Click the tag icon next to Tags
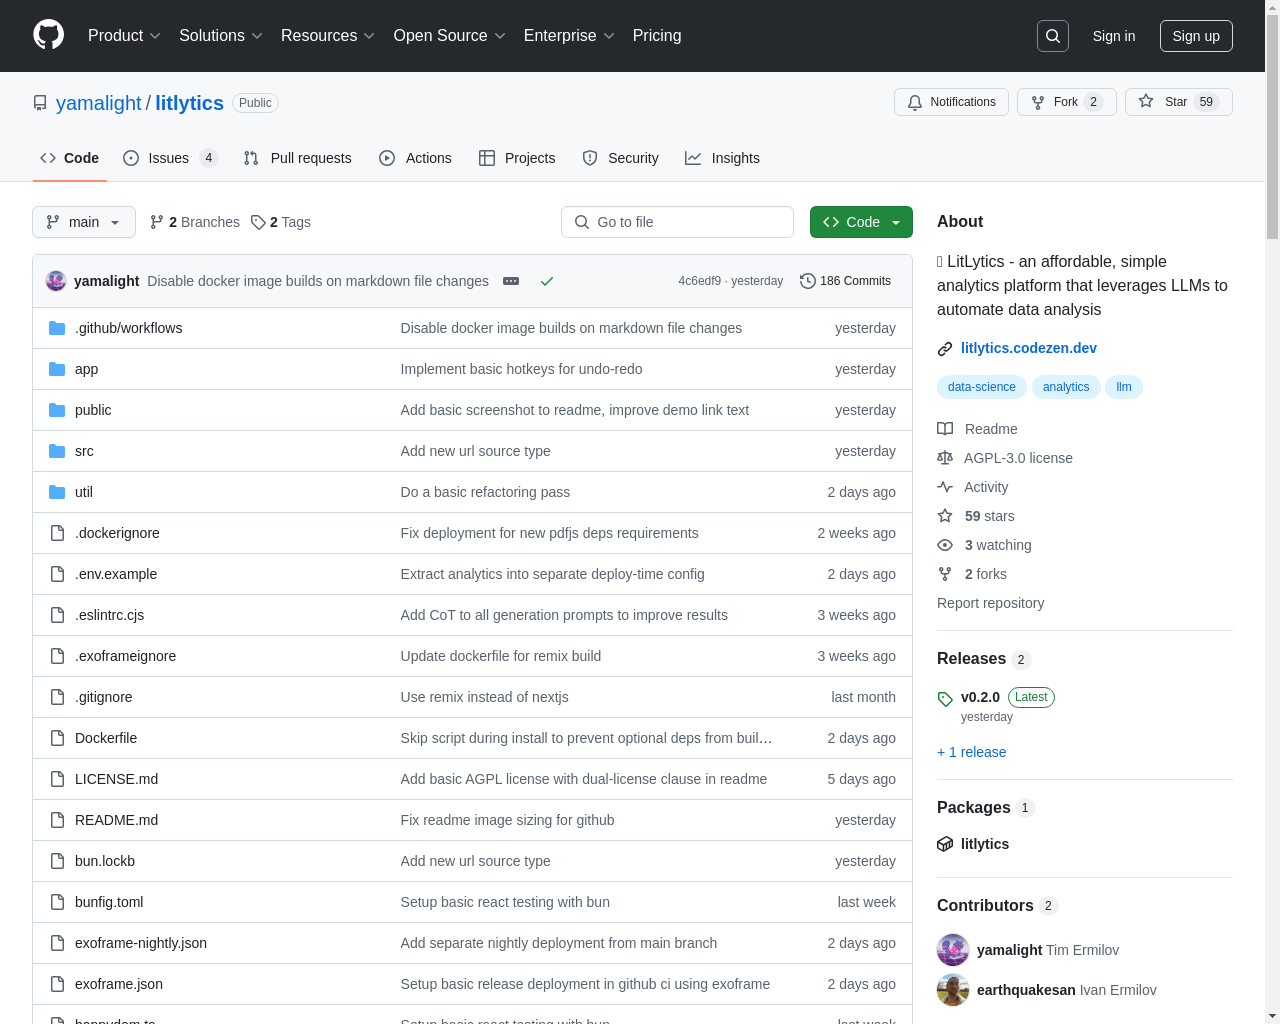Screen dimensions: 1280x1024 click(x=258, y=222)
